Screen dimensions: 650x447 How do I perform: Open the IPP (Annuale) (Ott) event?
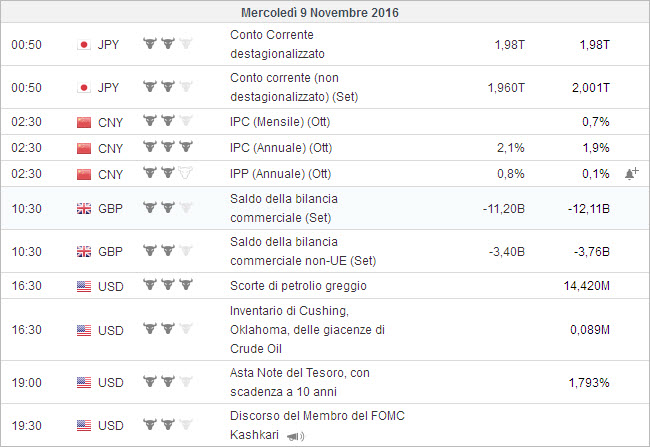click(x=280, y=174)
